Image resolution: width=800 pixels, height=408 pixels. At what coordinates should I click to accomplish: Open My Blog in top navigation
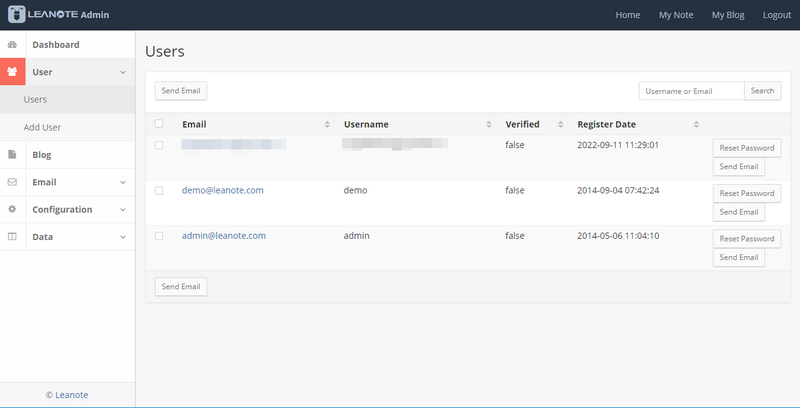pos(728,15)
